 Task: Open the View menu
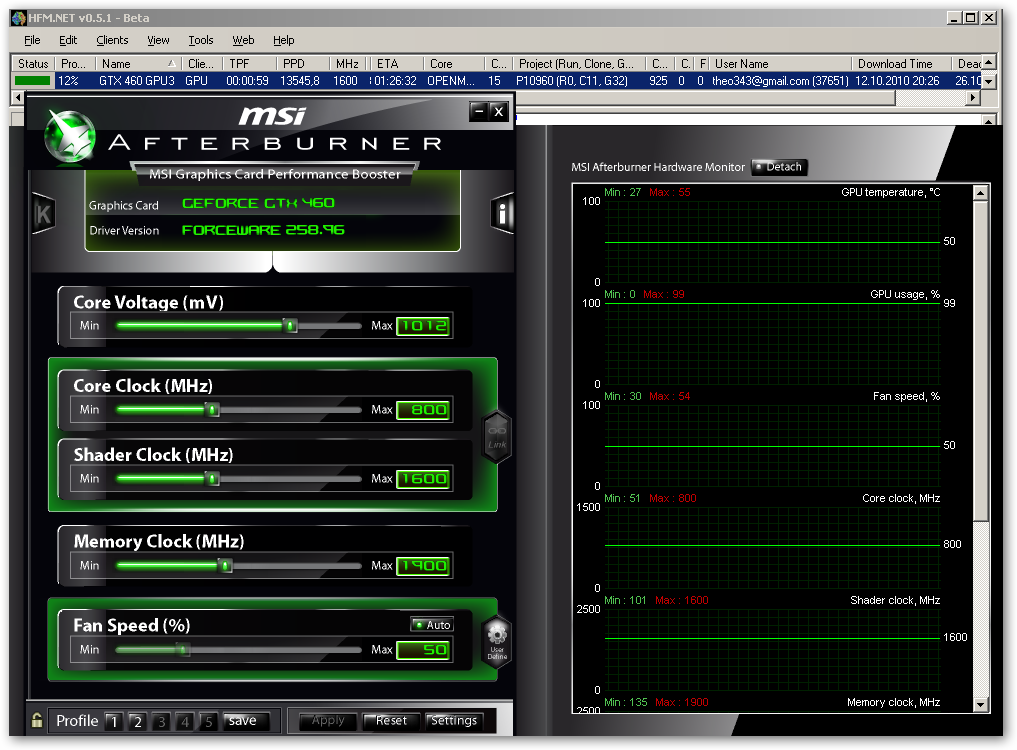coord(158,40)
